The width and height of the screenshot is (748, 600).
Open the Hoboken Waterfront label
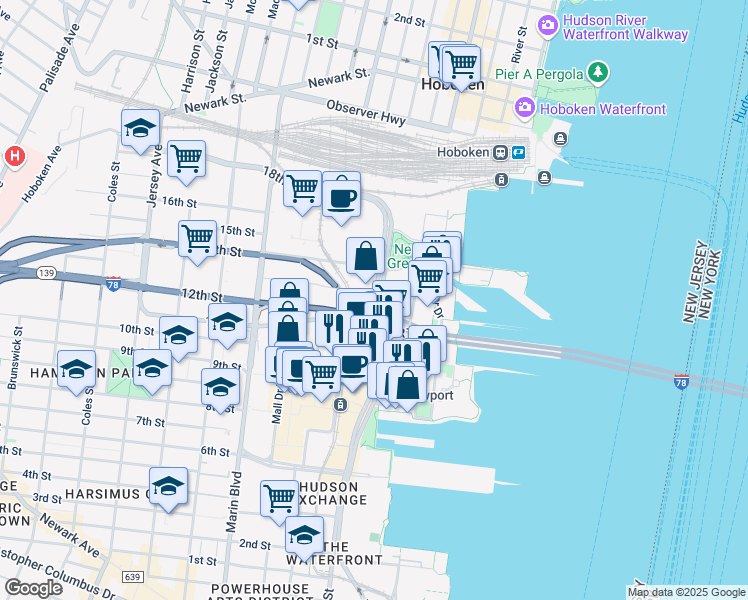603,109
